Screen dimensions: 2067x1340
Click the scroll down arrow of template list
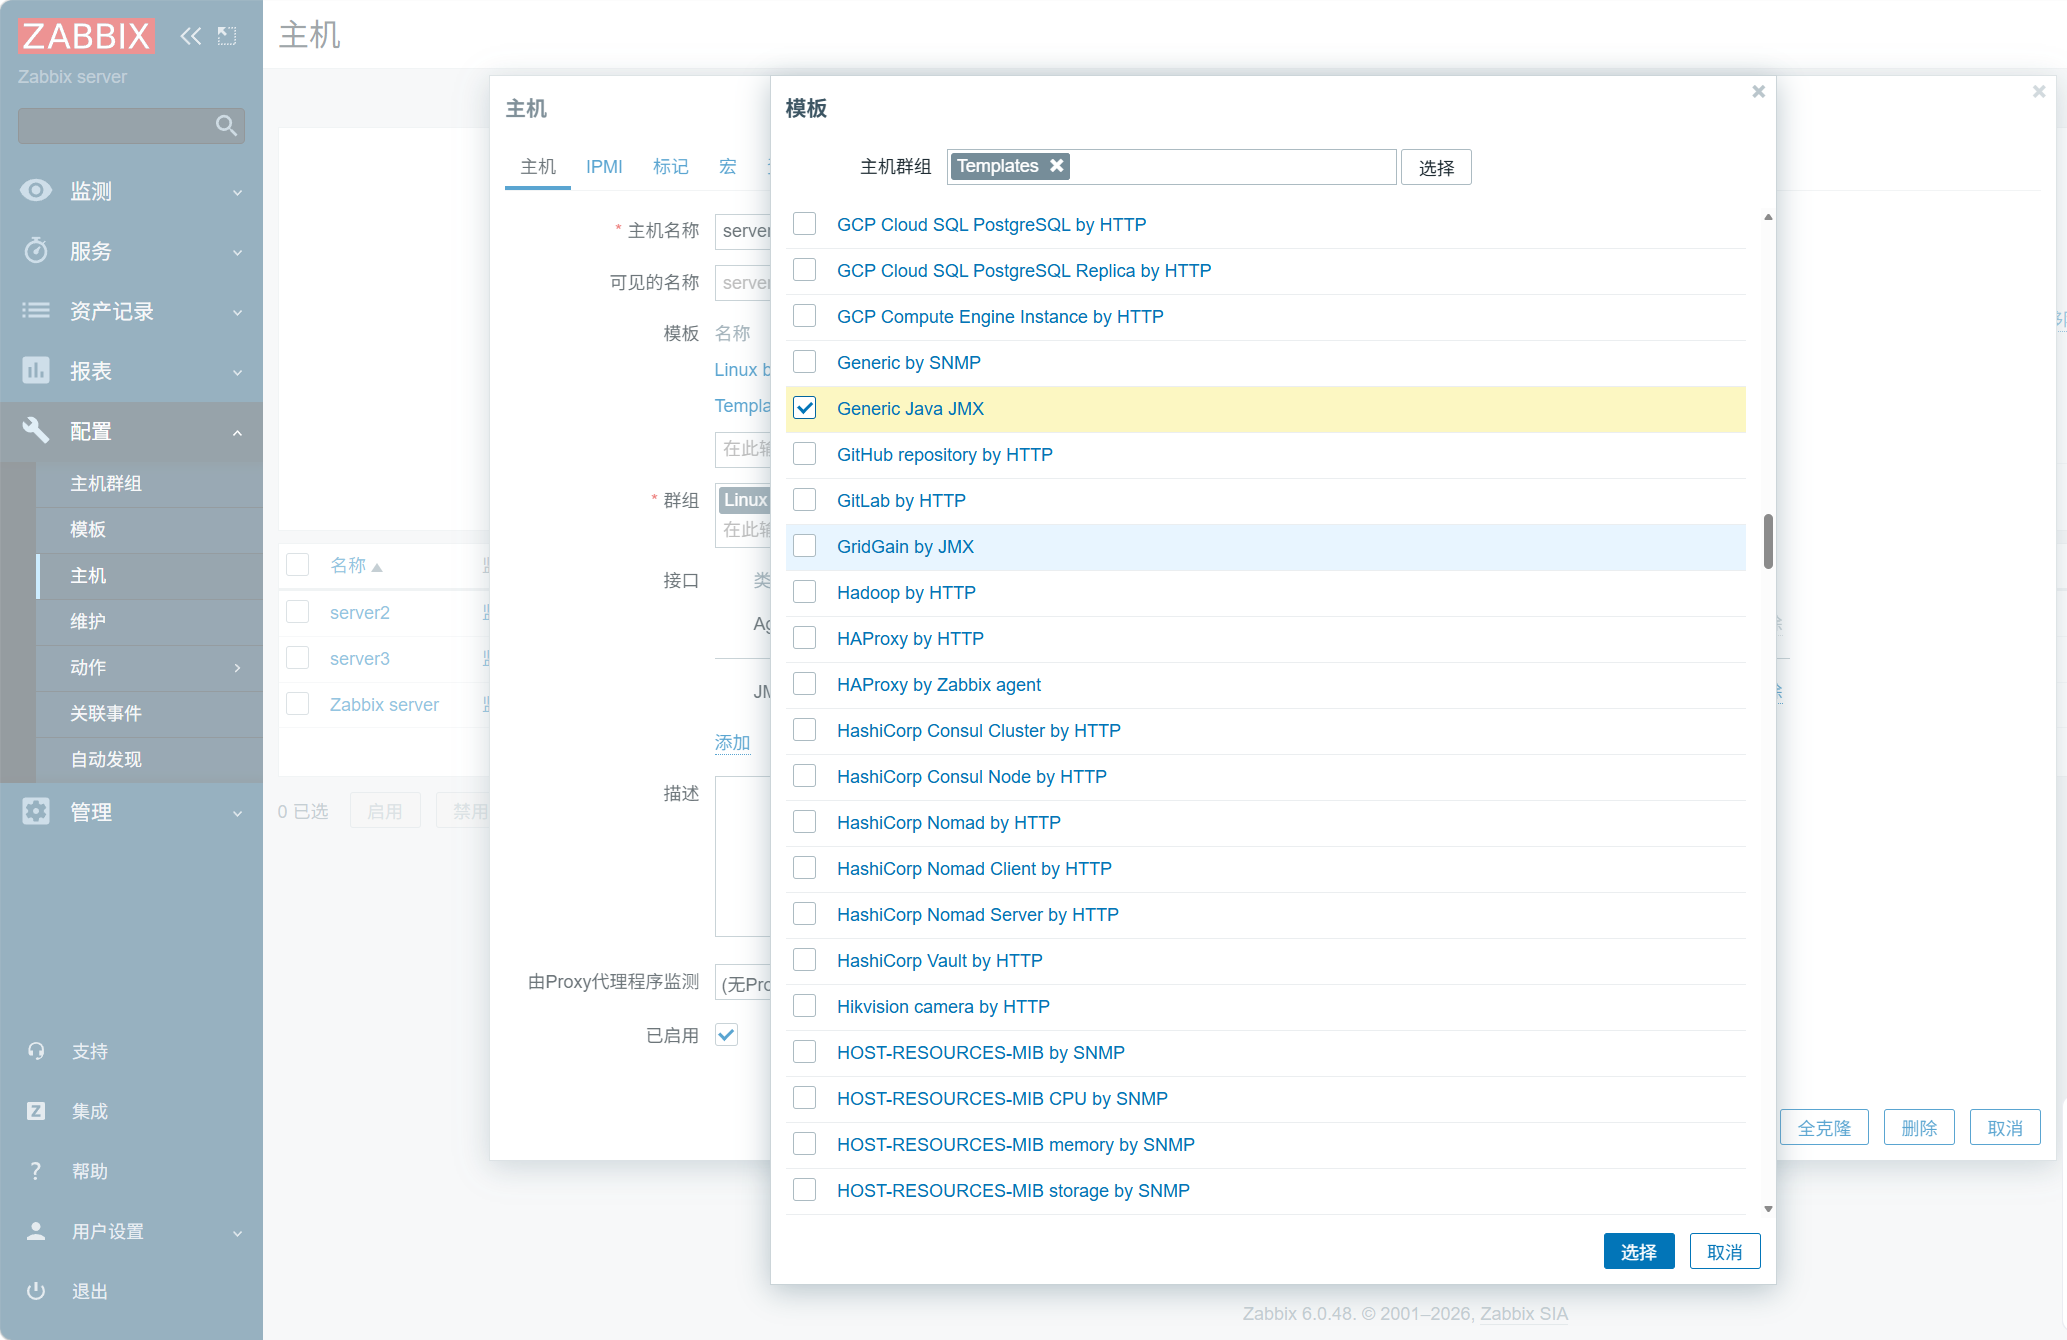(x=1768, y=1209)
